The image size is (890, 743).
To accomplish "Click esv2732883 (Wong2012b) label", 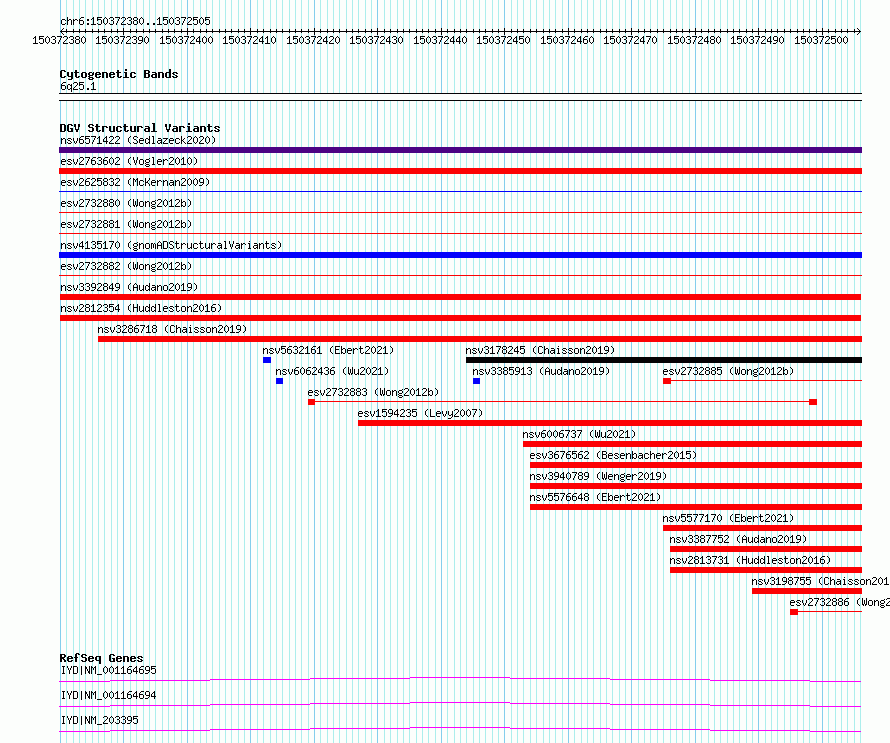I will (x=373, y=392).
